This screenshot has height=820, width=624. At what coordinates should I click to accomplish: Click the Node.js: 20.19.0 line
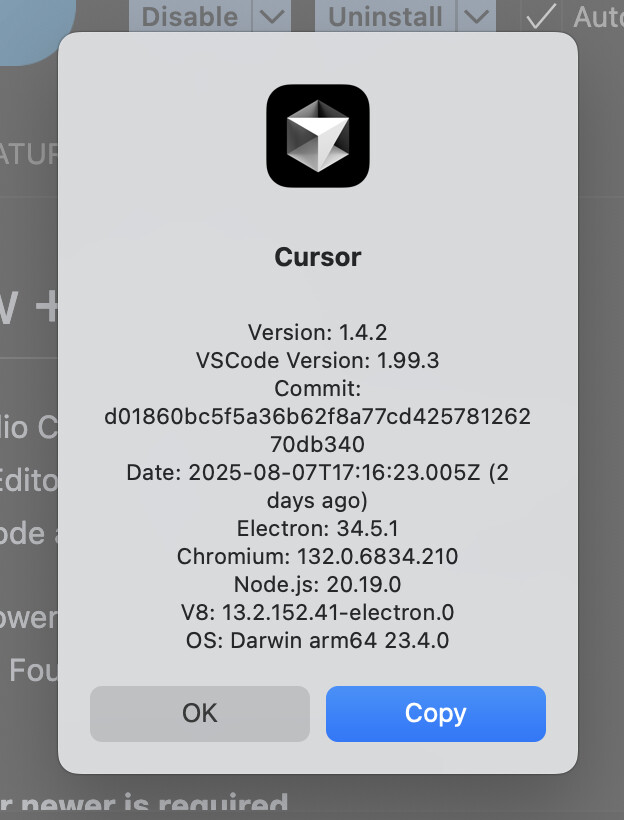point(317,584)
